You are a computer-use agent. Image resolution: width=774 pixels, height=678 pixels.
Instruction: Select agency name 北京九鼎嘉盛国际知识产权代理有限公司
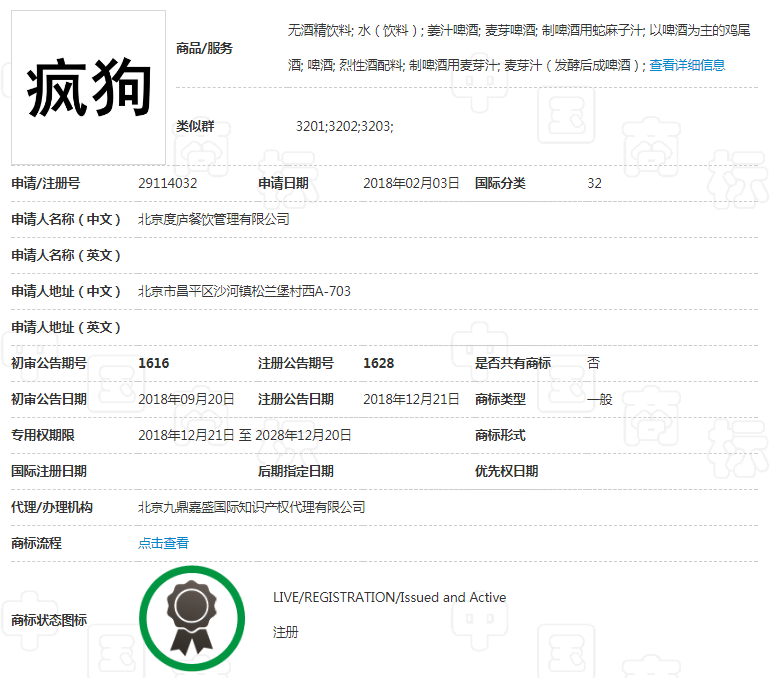[251, 507]
